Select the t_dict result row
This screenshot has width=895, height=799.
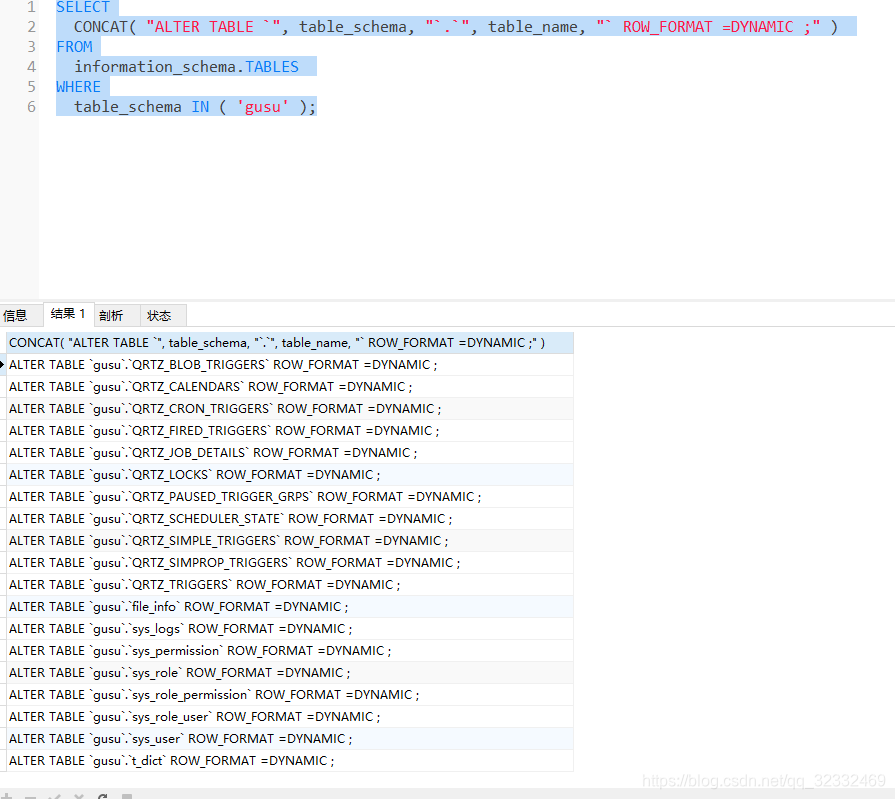click(x=290, y=761)
